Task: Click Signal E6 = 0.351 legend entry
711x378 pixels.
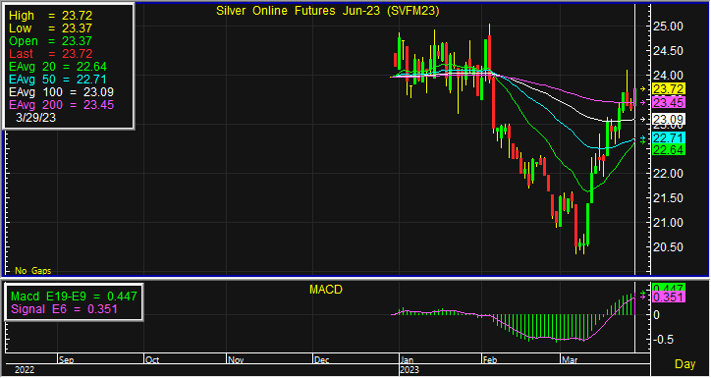Action: (x=64, y=309)
